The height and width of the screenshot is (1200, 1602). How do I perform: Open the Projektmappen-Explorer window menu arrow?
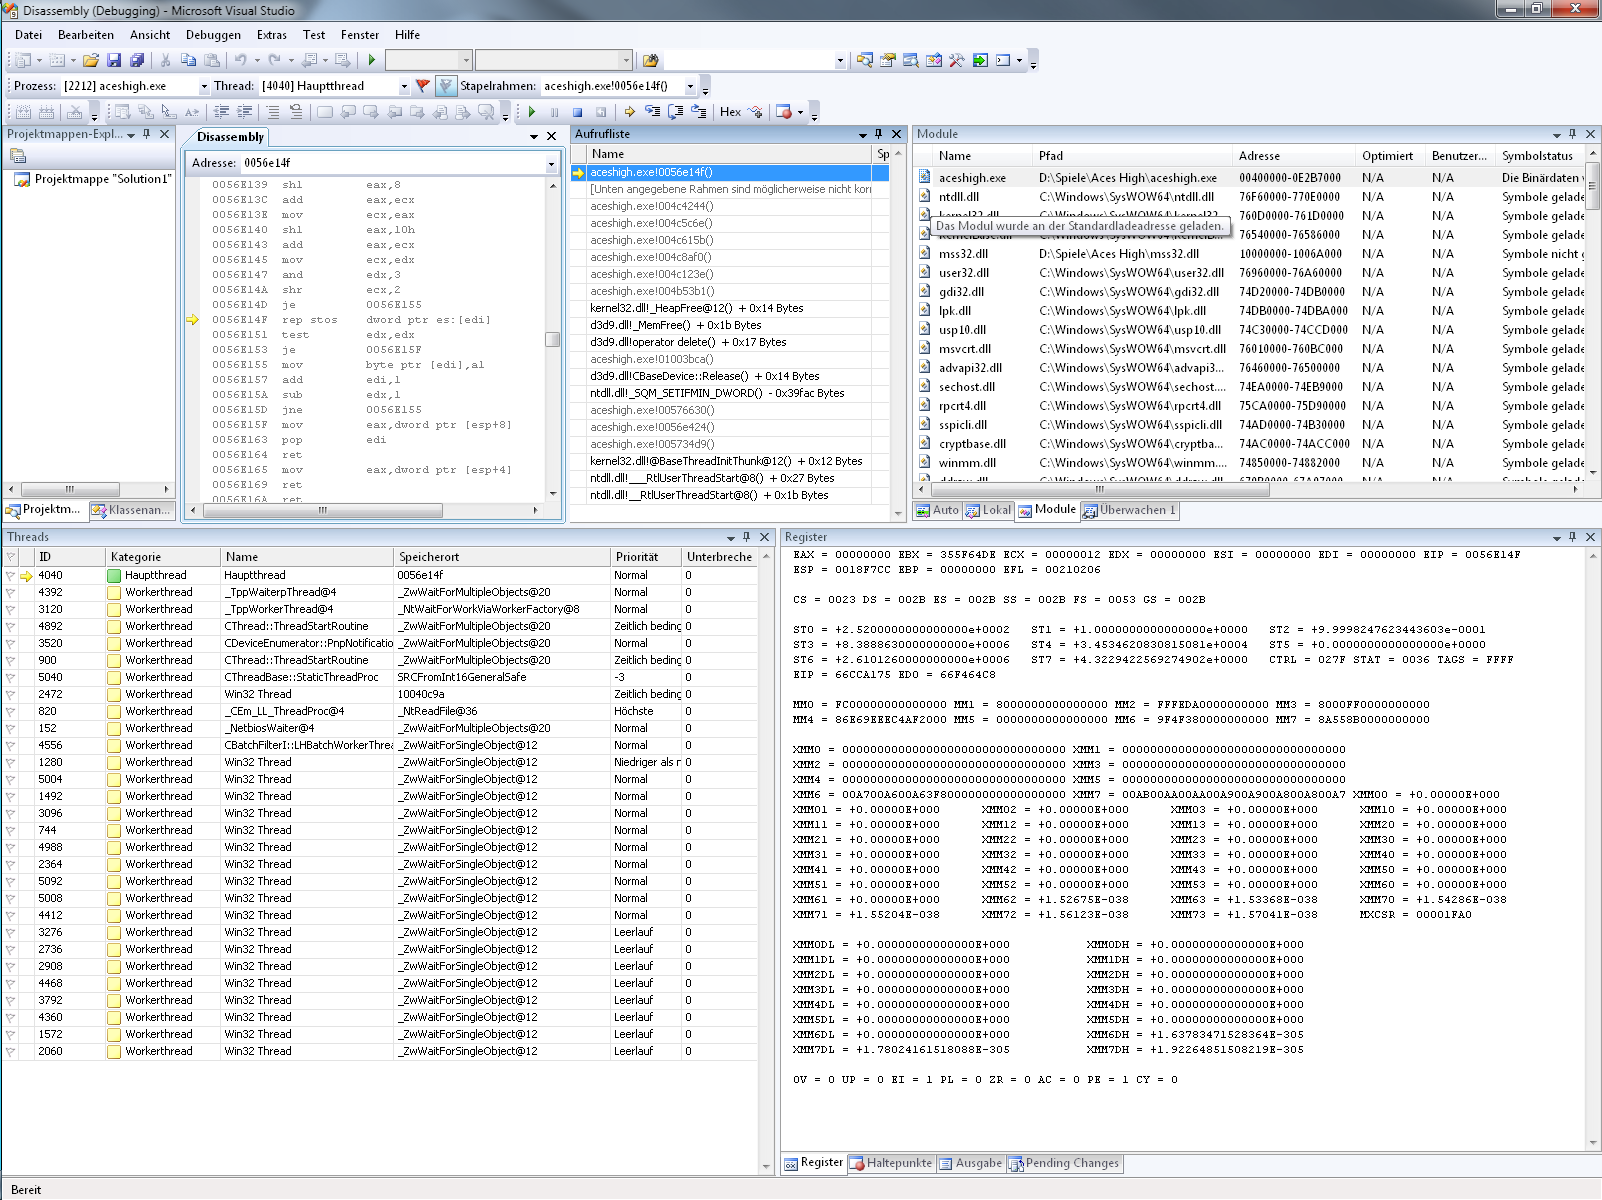(131, 134)
